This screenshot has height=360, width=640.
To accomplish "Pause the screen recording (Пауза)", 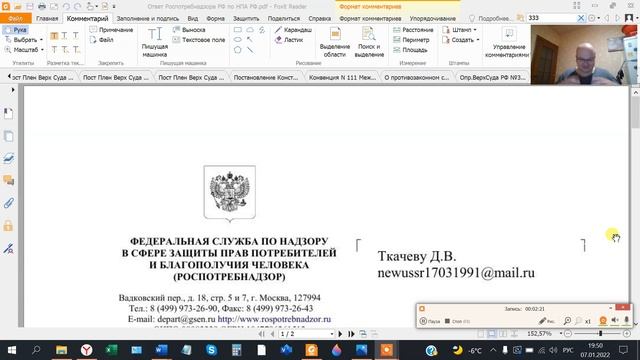I will [430, 321].
